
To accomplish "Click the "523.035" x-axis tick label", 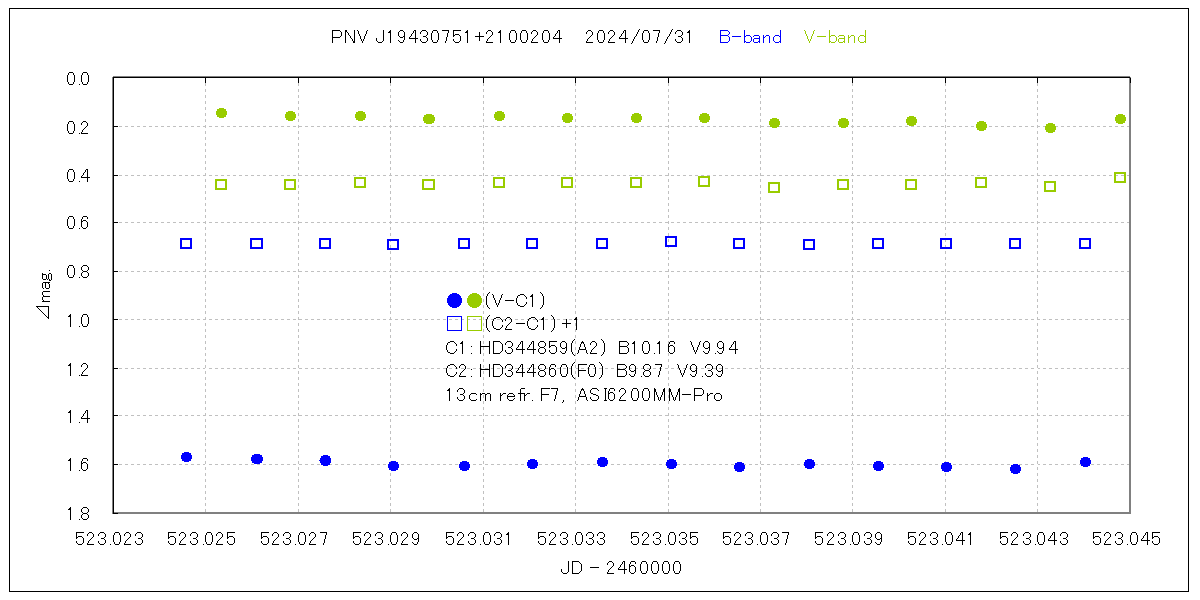I will point(669,538).
